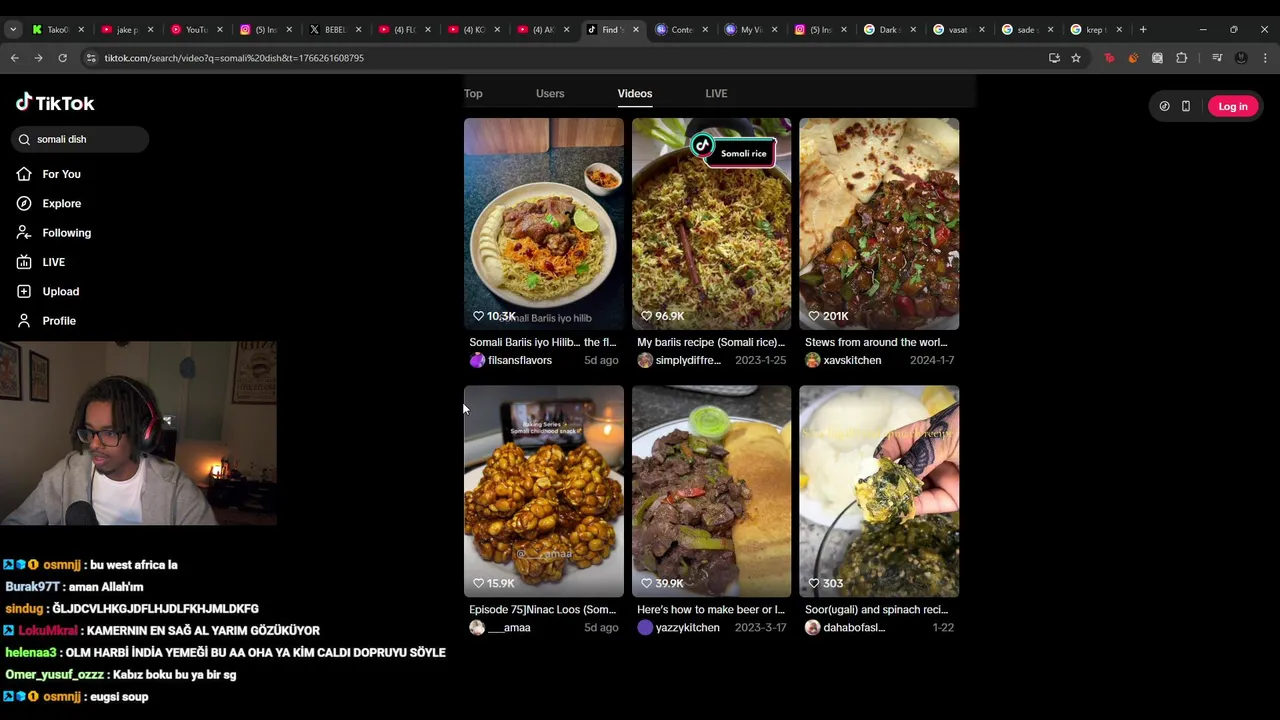
Task: Open the Somali Bariis iyo Hilib title
Action: click(543, 342)
